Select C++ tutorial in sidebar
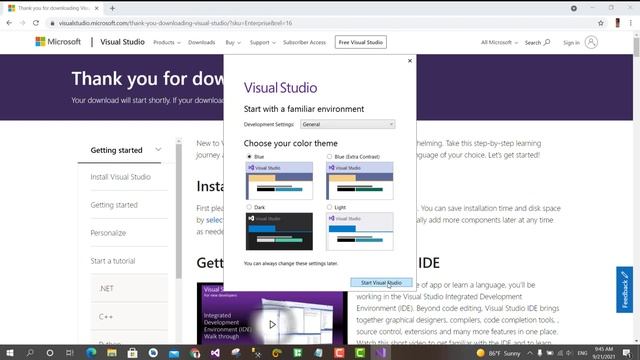640x360 pixels. pos(106,316)
